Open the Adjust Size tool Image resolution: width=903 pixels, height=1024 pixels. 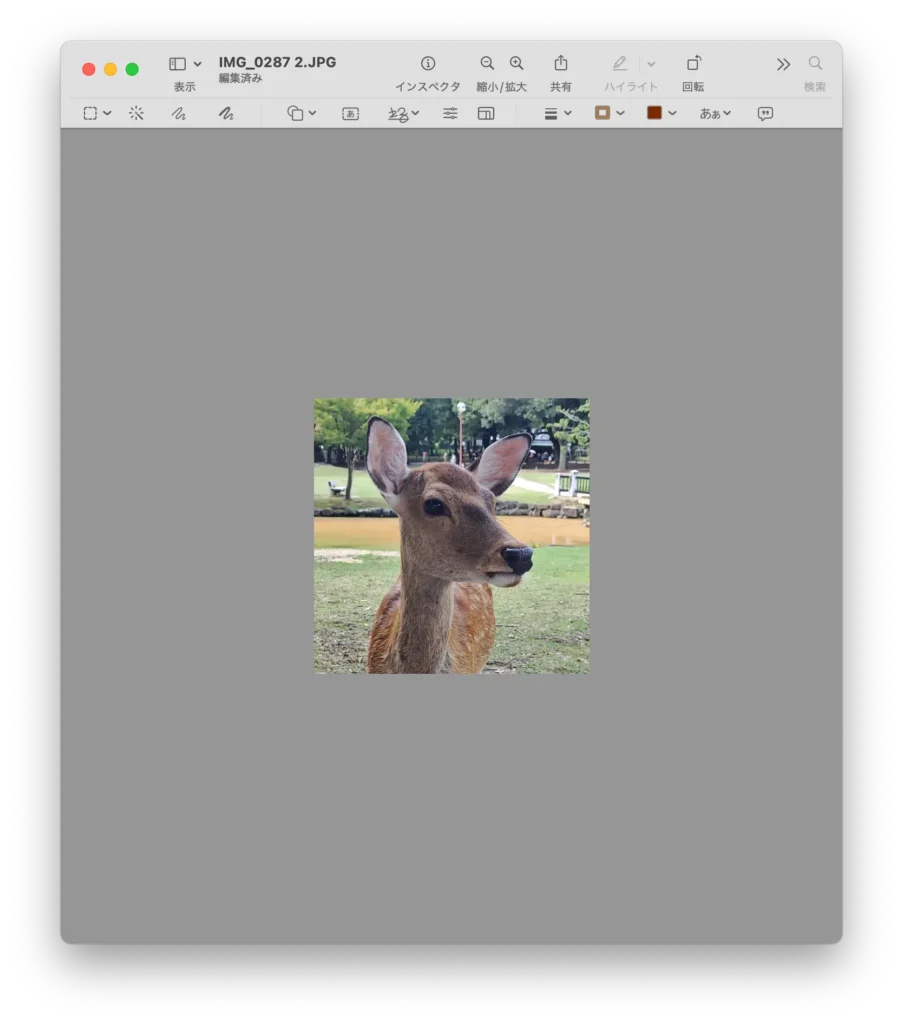(486, 113)
